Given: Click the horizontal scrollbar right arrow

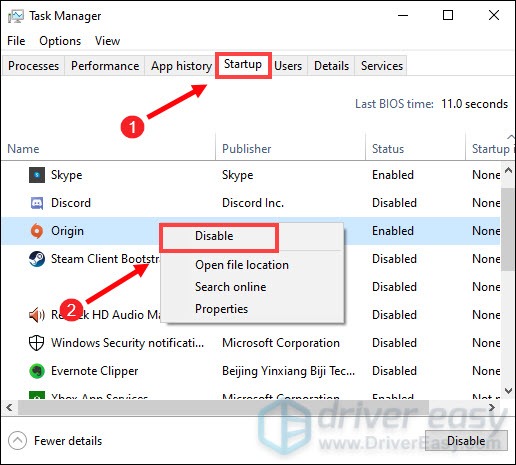Looking at the screenshot, I should [491, 407].
